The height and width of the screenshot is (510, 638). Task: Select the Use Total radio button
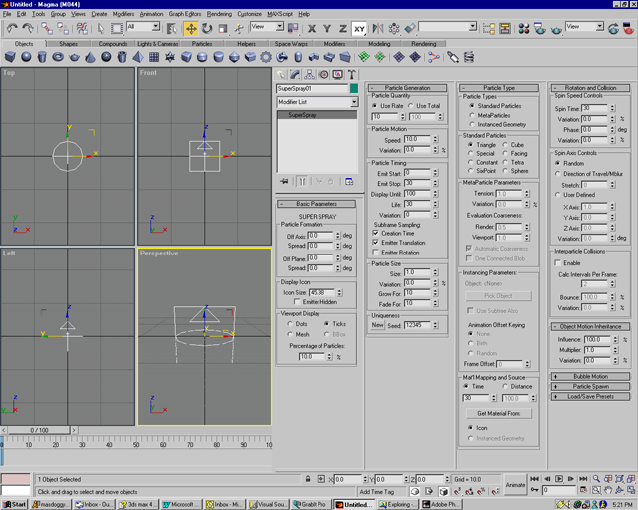(412, 105)
